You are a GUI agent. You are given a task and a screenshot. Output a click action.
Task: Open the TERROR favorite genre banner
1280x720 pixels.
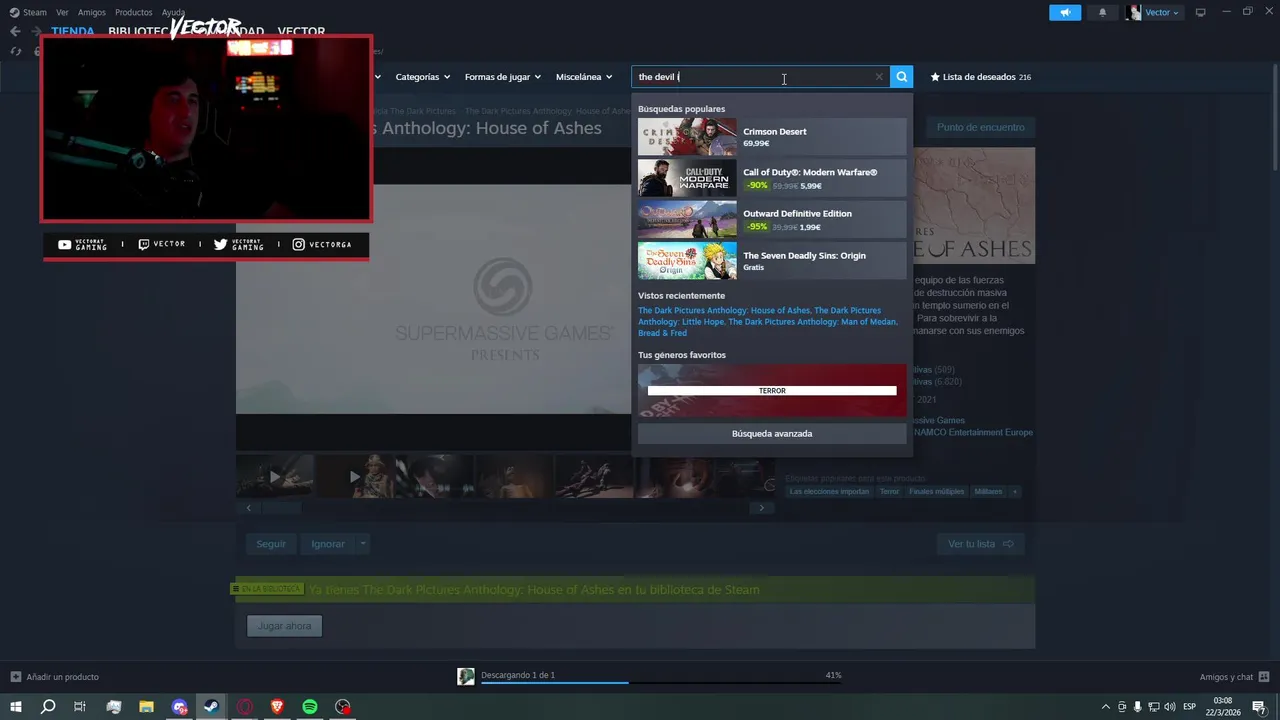[x=772, y=390]
